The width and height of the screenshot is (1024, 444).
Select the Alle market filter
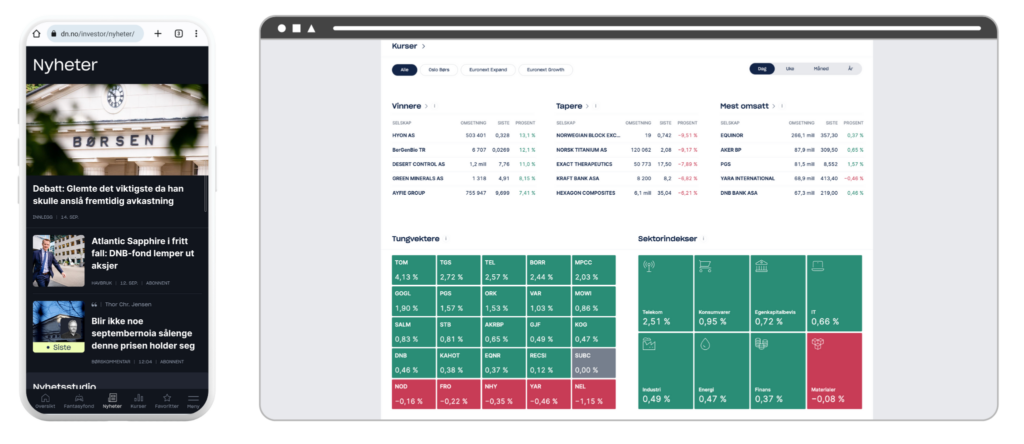(x=404, y=69)
